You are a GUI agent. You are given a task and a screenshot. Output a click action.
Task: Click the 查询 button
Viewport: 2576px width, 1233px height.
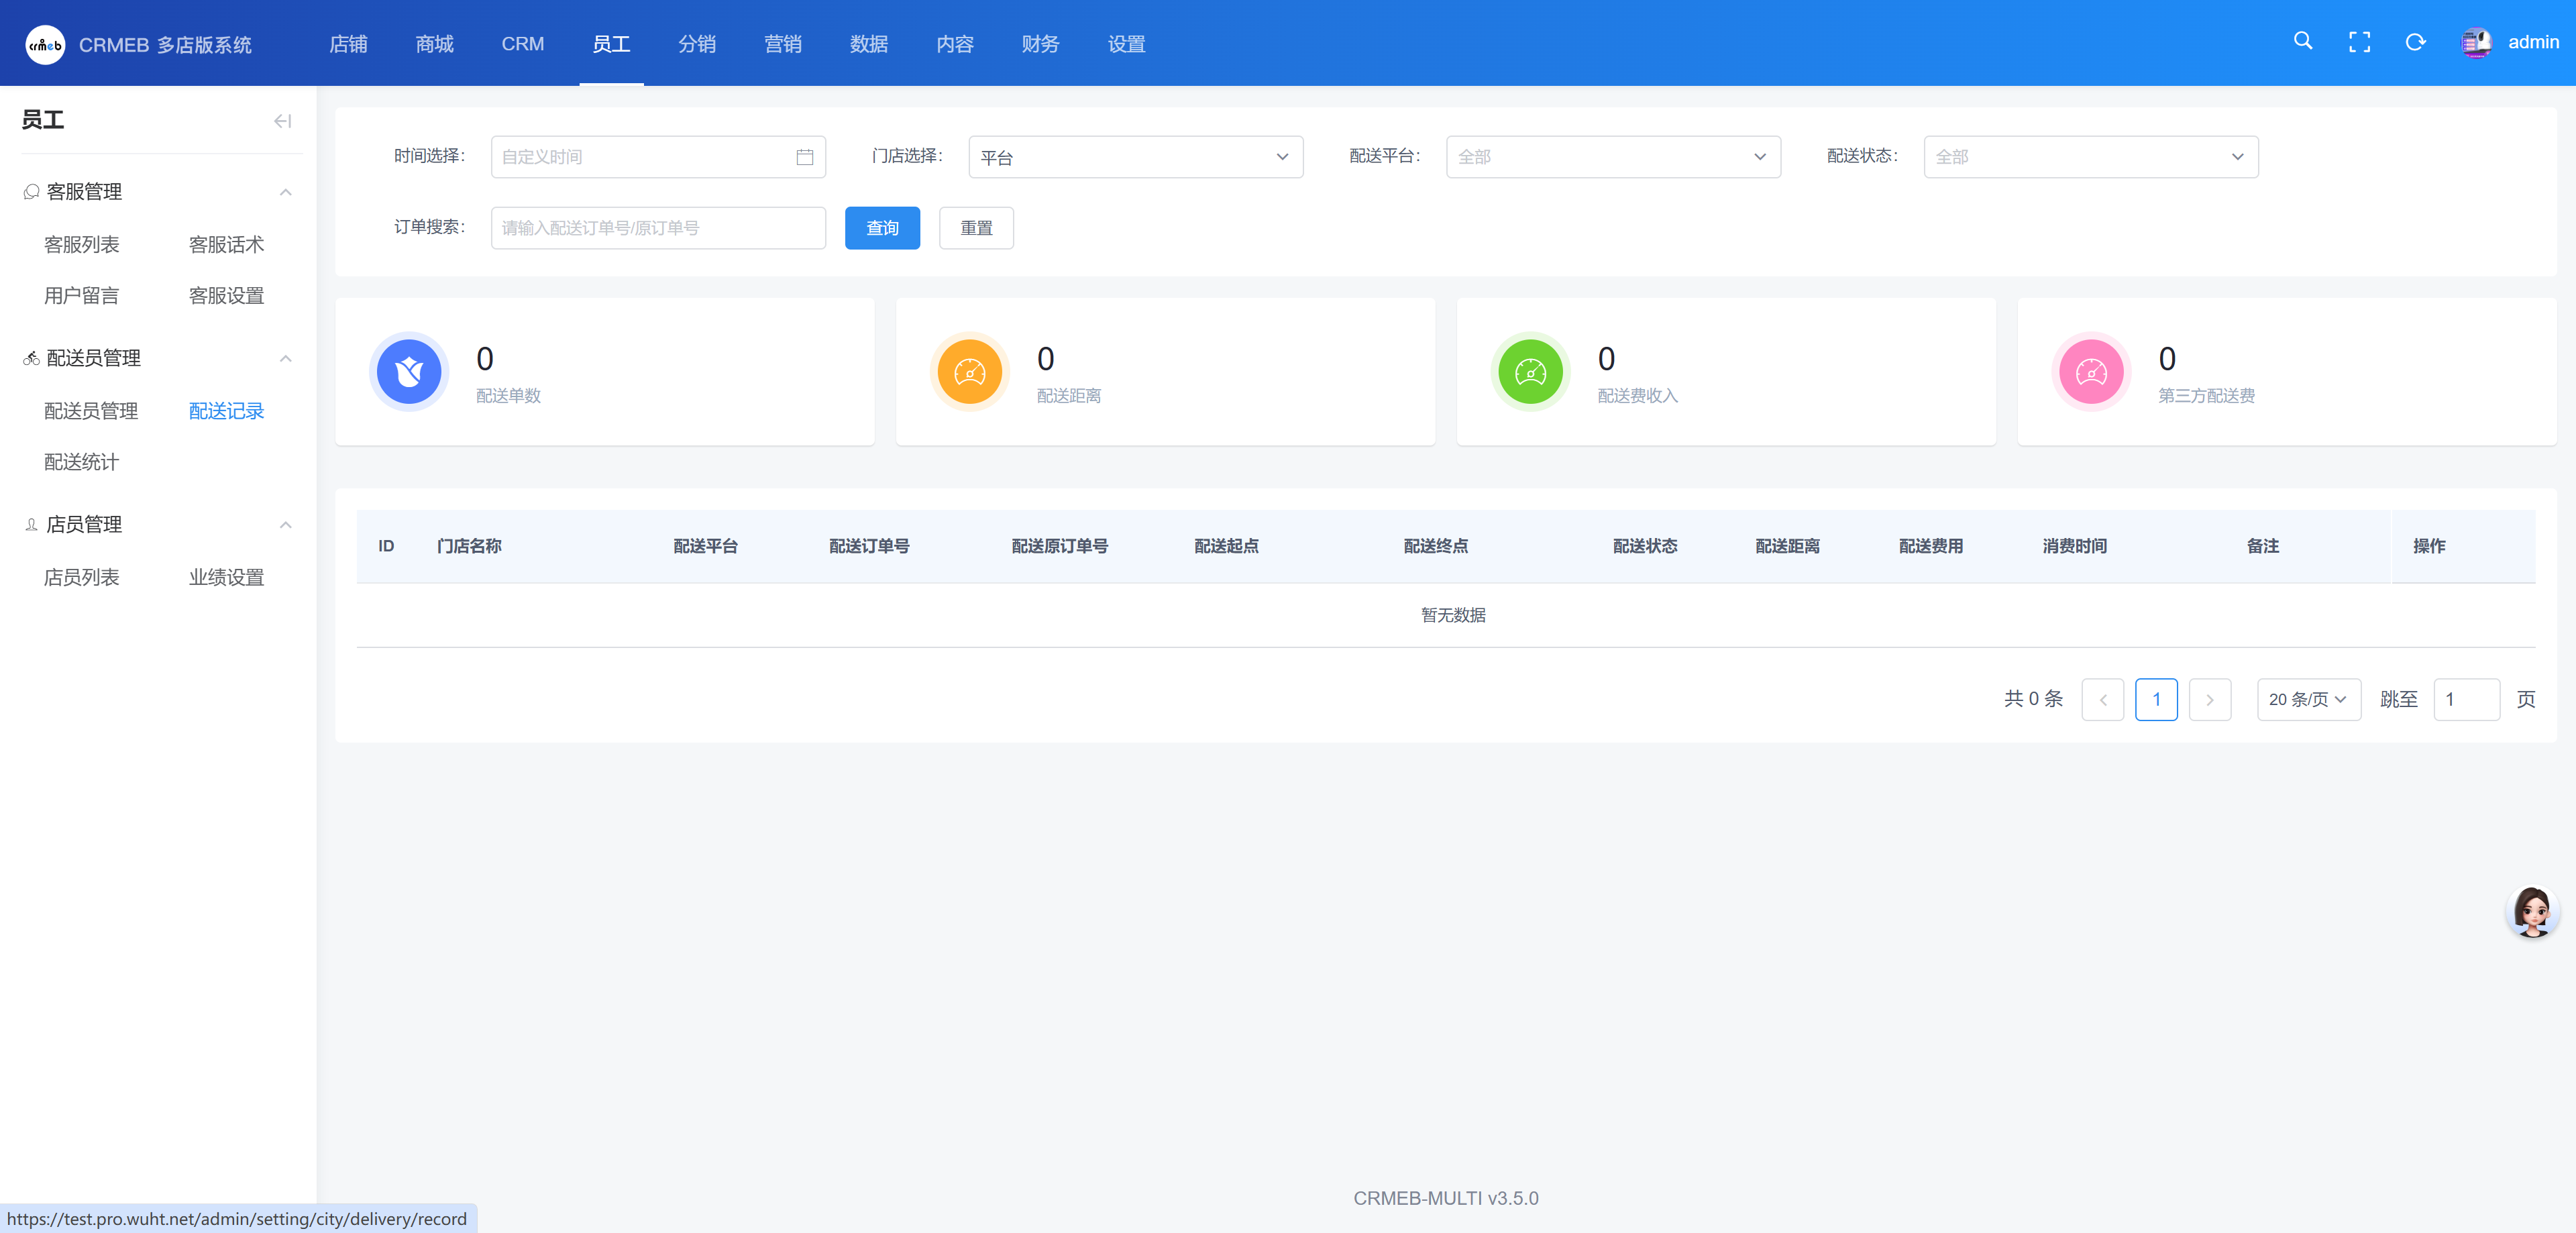[881, 228]
